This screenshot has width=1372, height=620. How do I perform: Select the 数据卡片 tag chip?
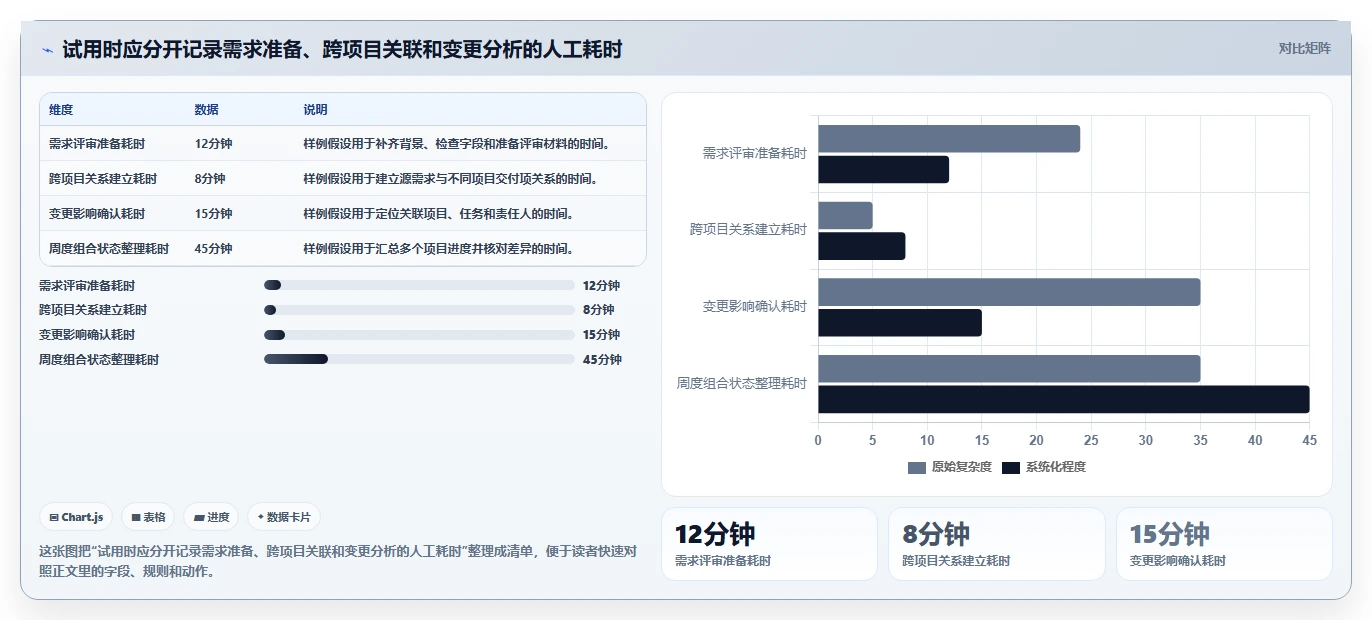click(x=284, y=517)
